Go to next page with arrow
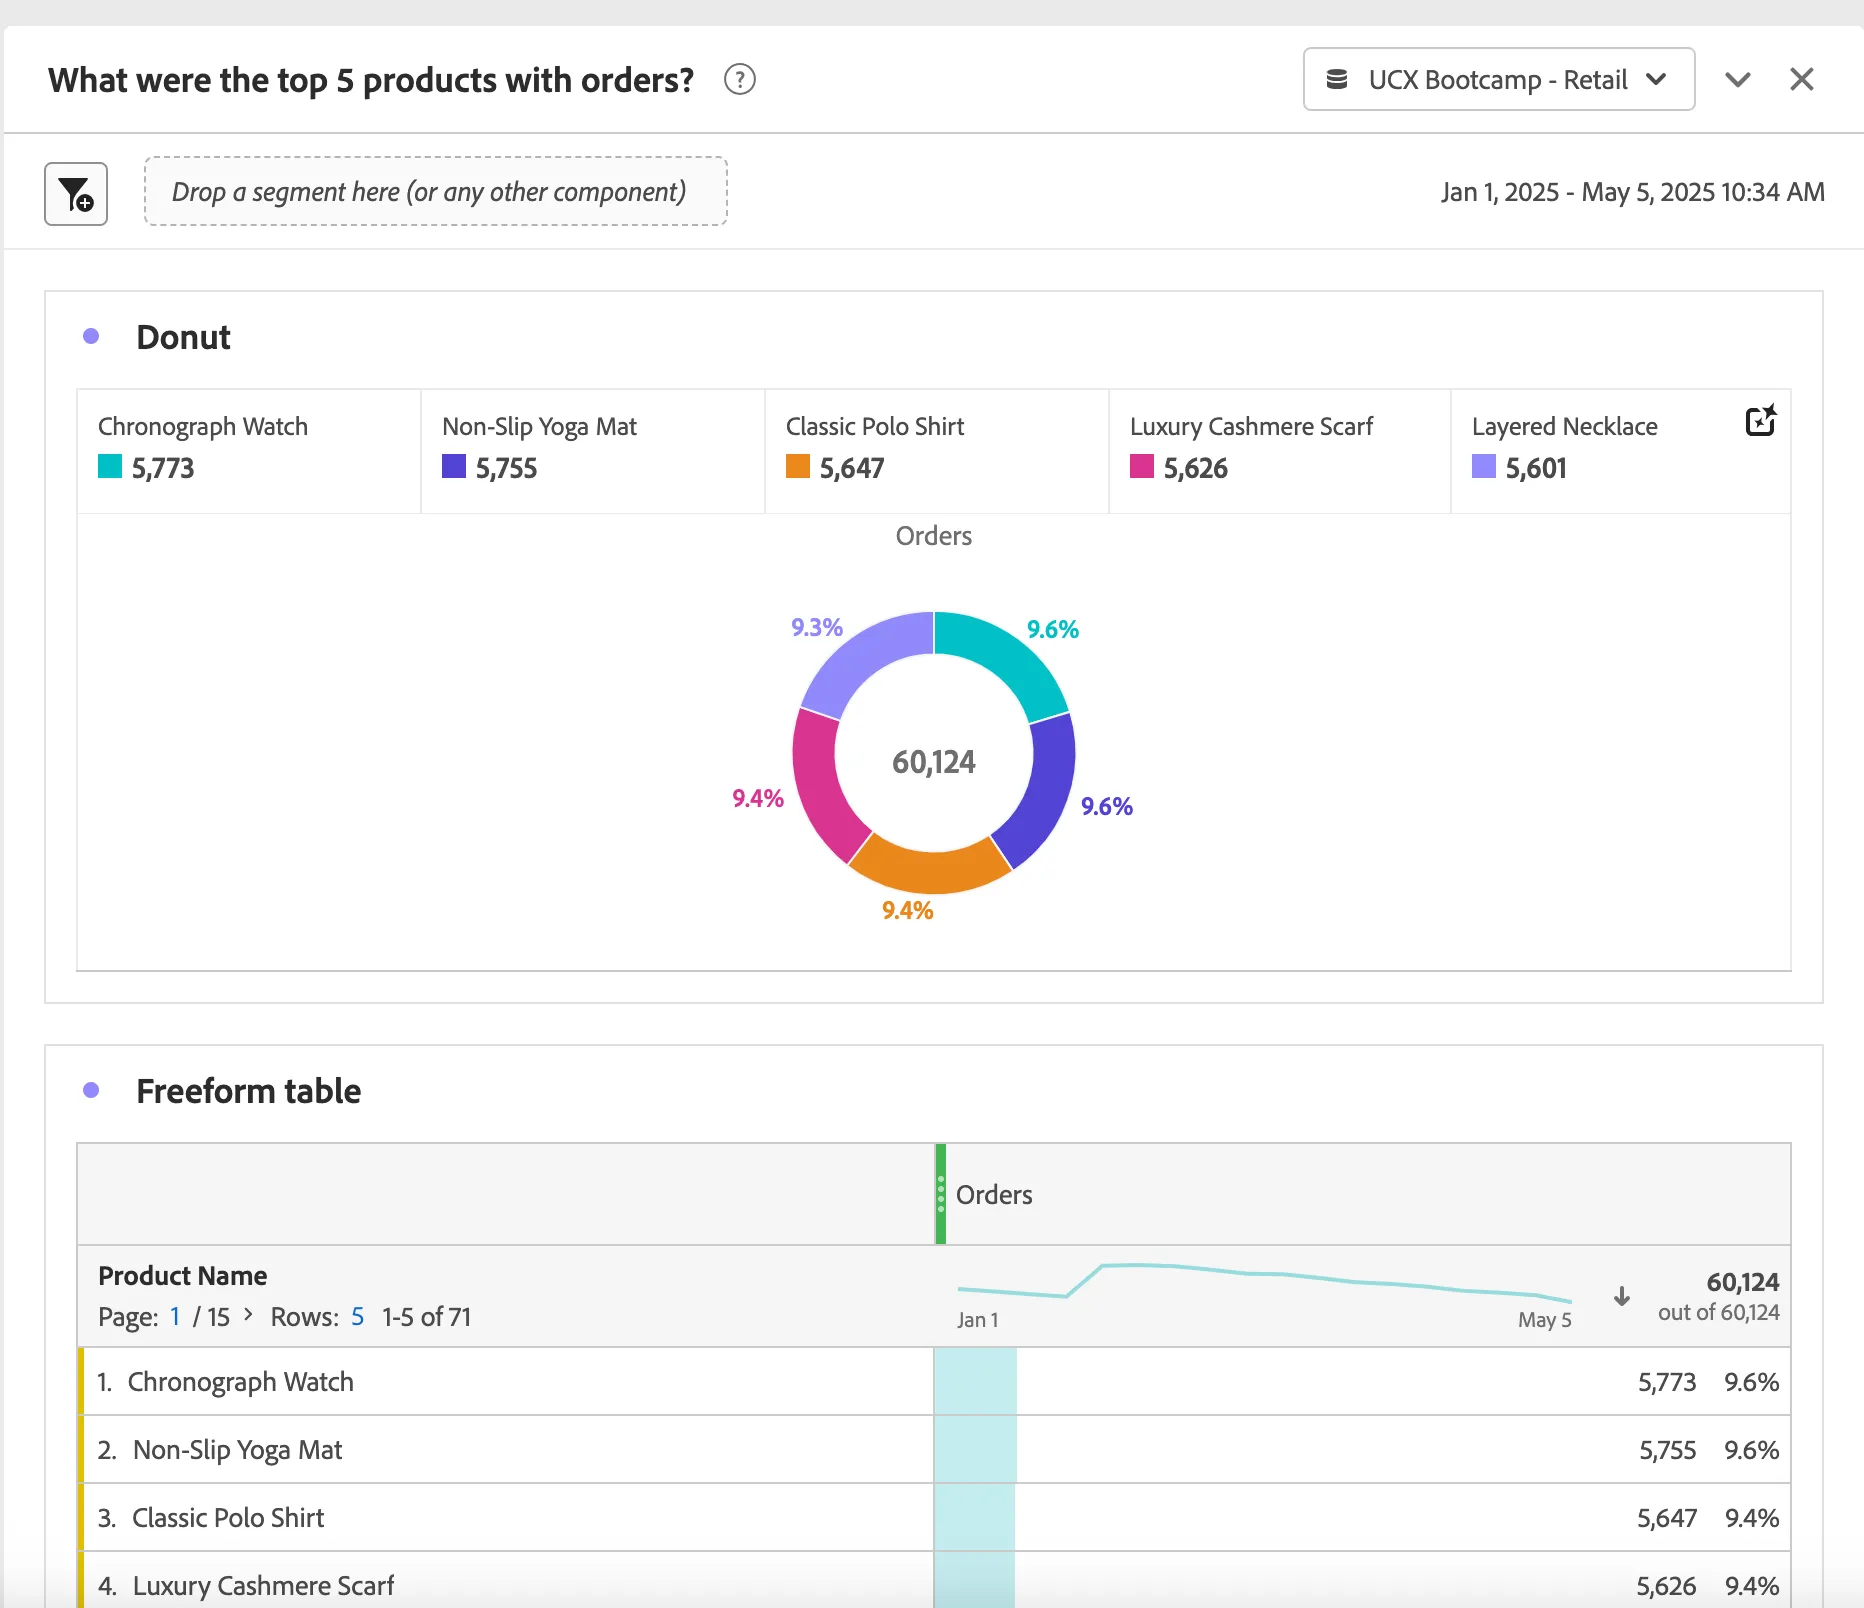This screenshot has width=1864, height=1608. [x=248, y=1315]
